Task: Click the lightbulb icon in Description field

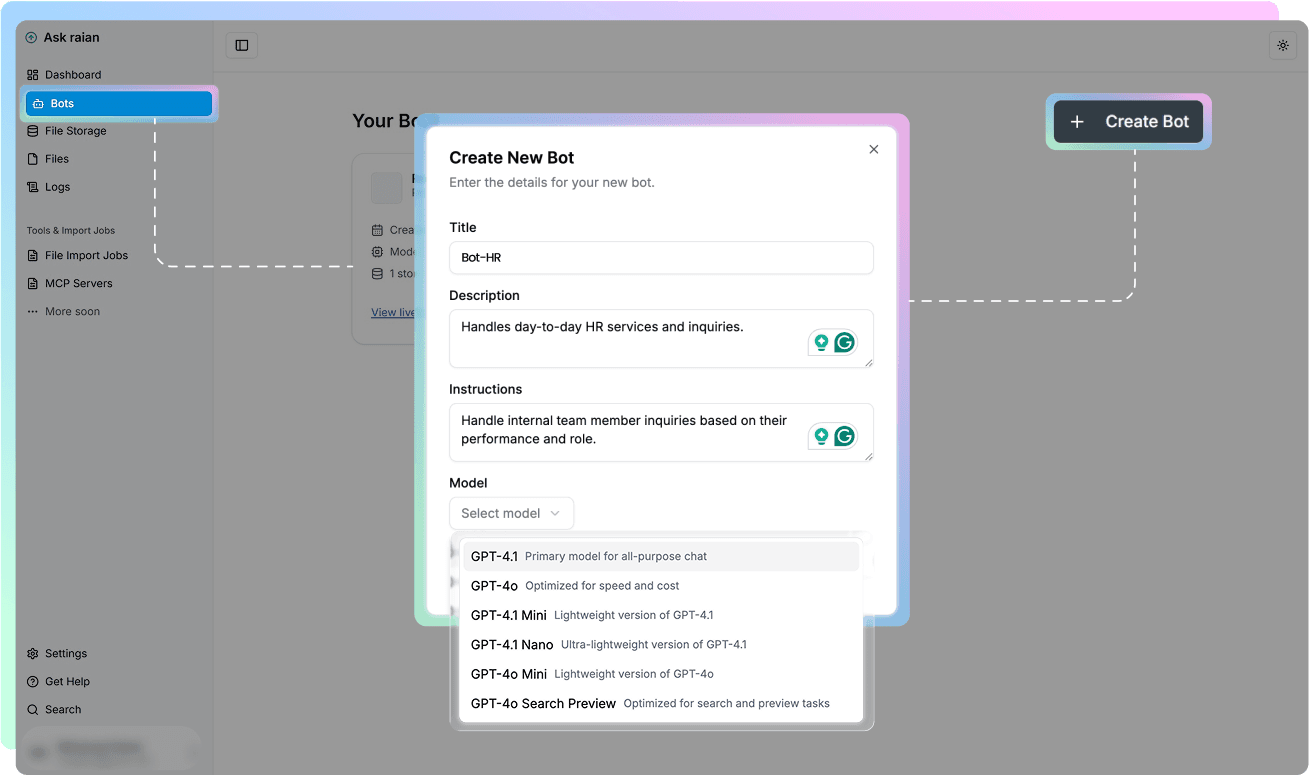Action: pyautogui.click(x=821, y=343)
